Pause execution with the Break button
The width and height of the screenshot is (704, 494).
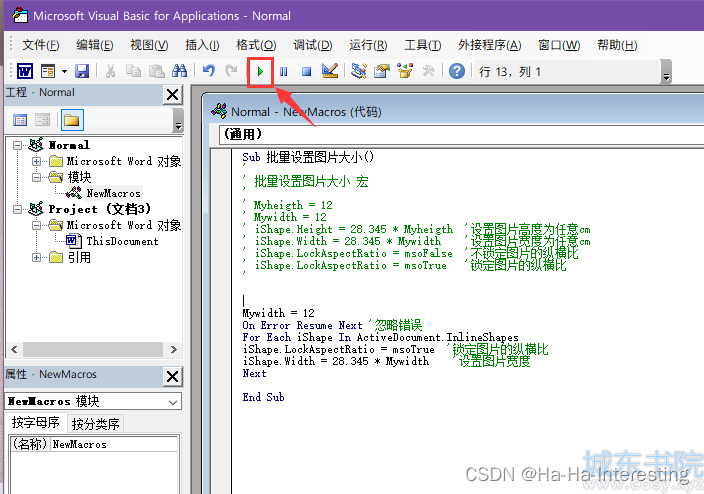283,71
